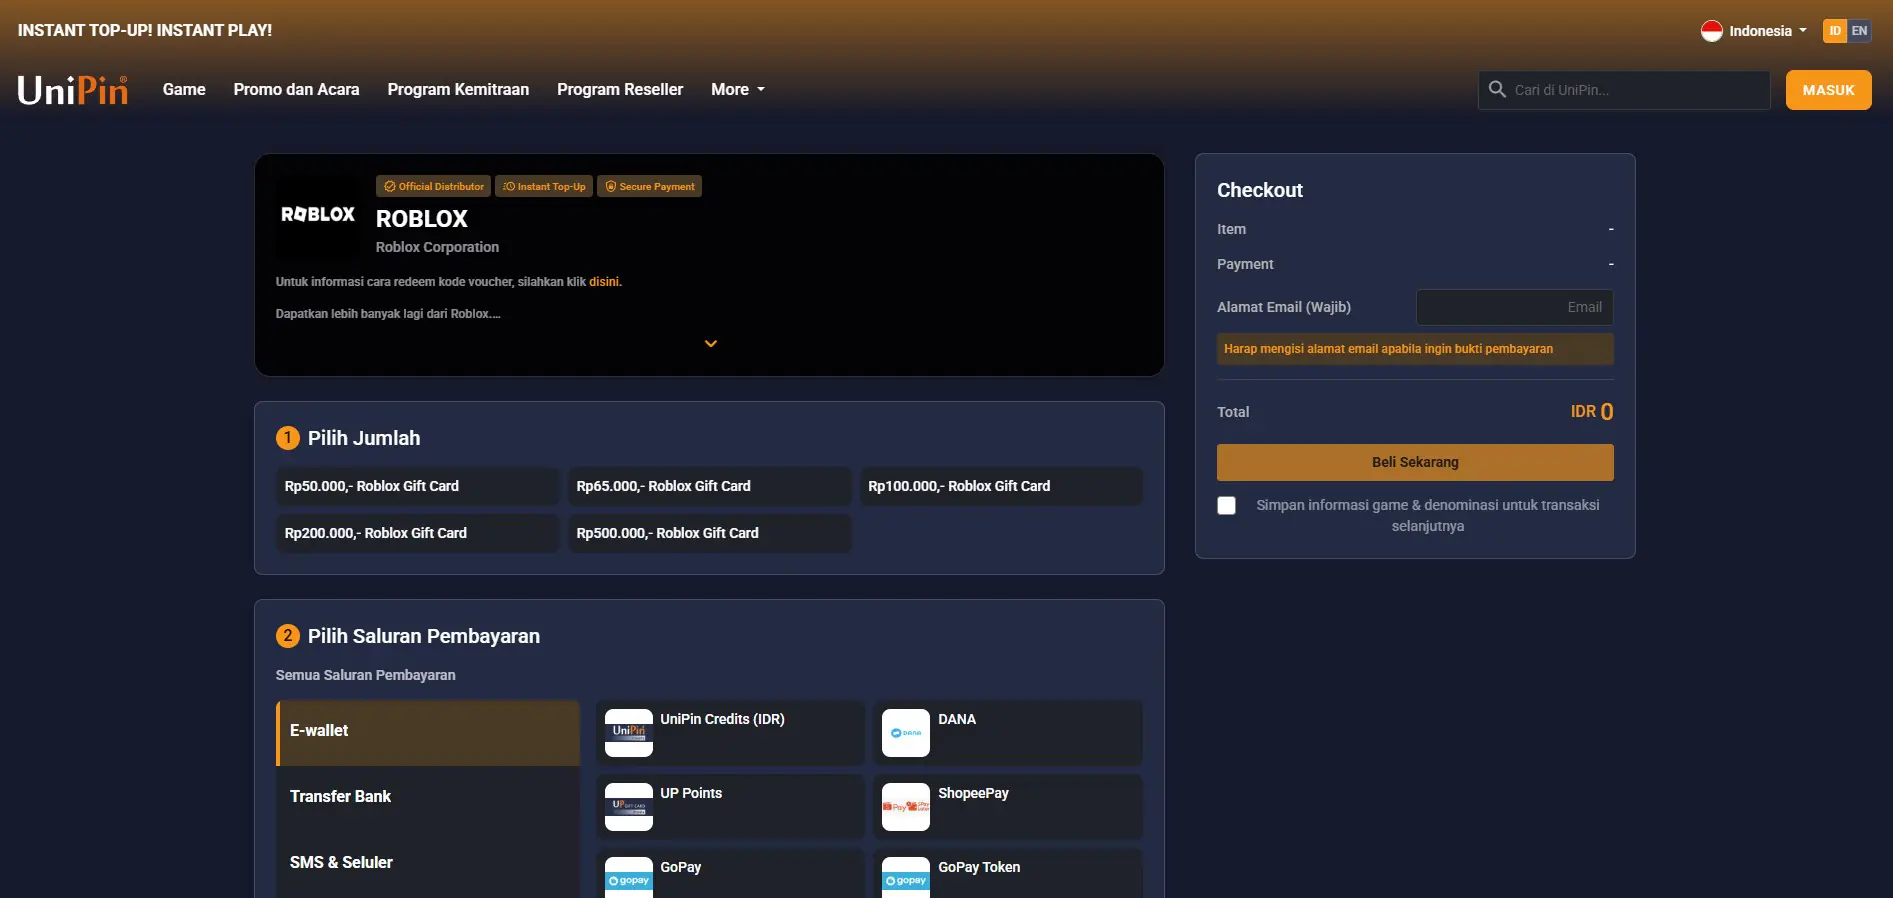Expand the More navigation menu

point(738,90)
